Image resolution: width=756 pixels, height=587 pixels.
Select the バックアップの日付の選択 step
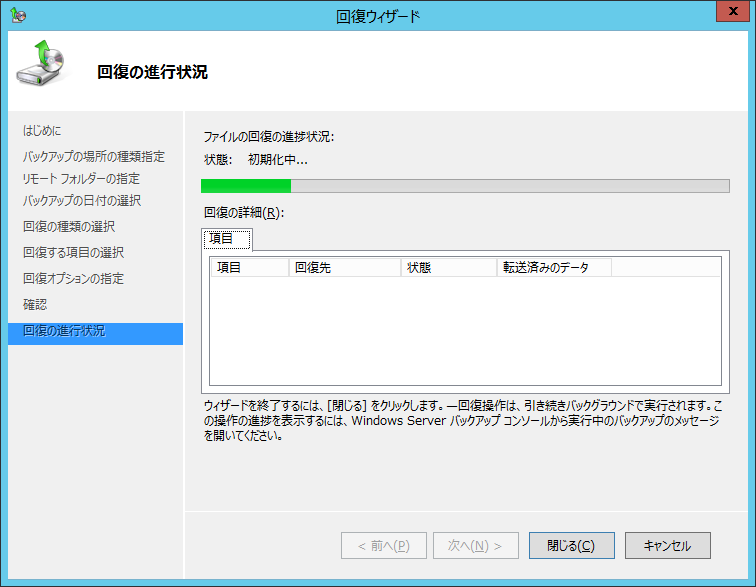pyautogui.click(x=81, y=200)
